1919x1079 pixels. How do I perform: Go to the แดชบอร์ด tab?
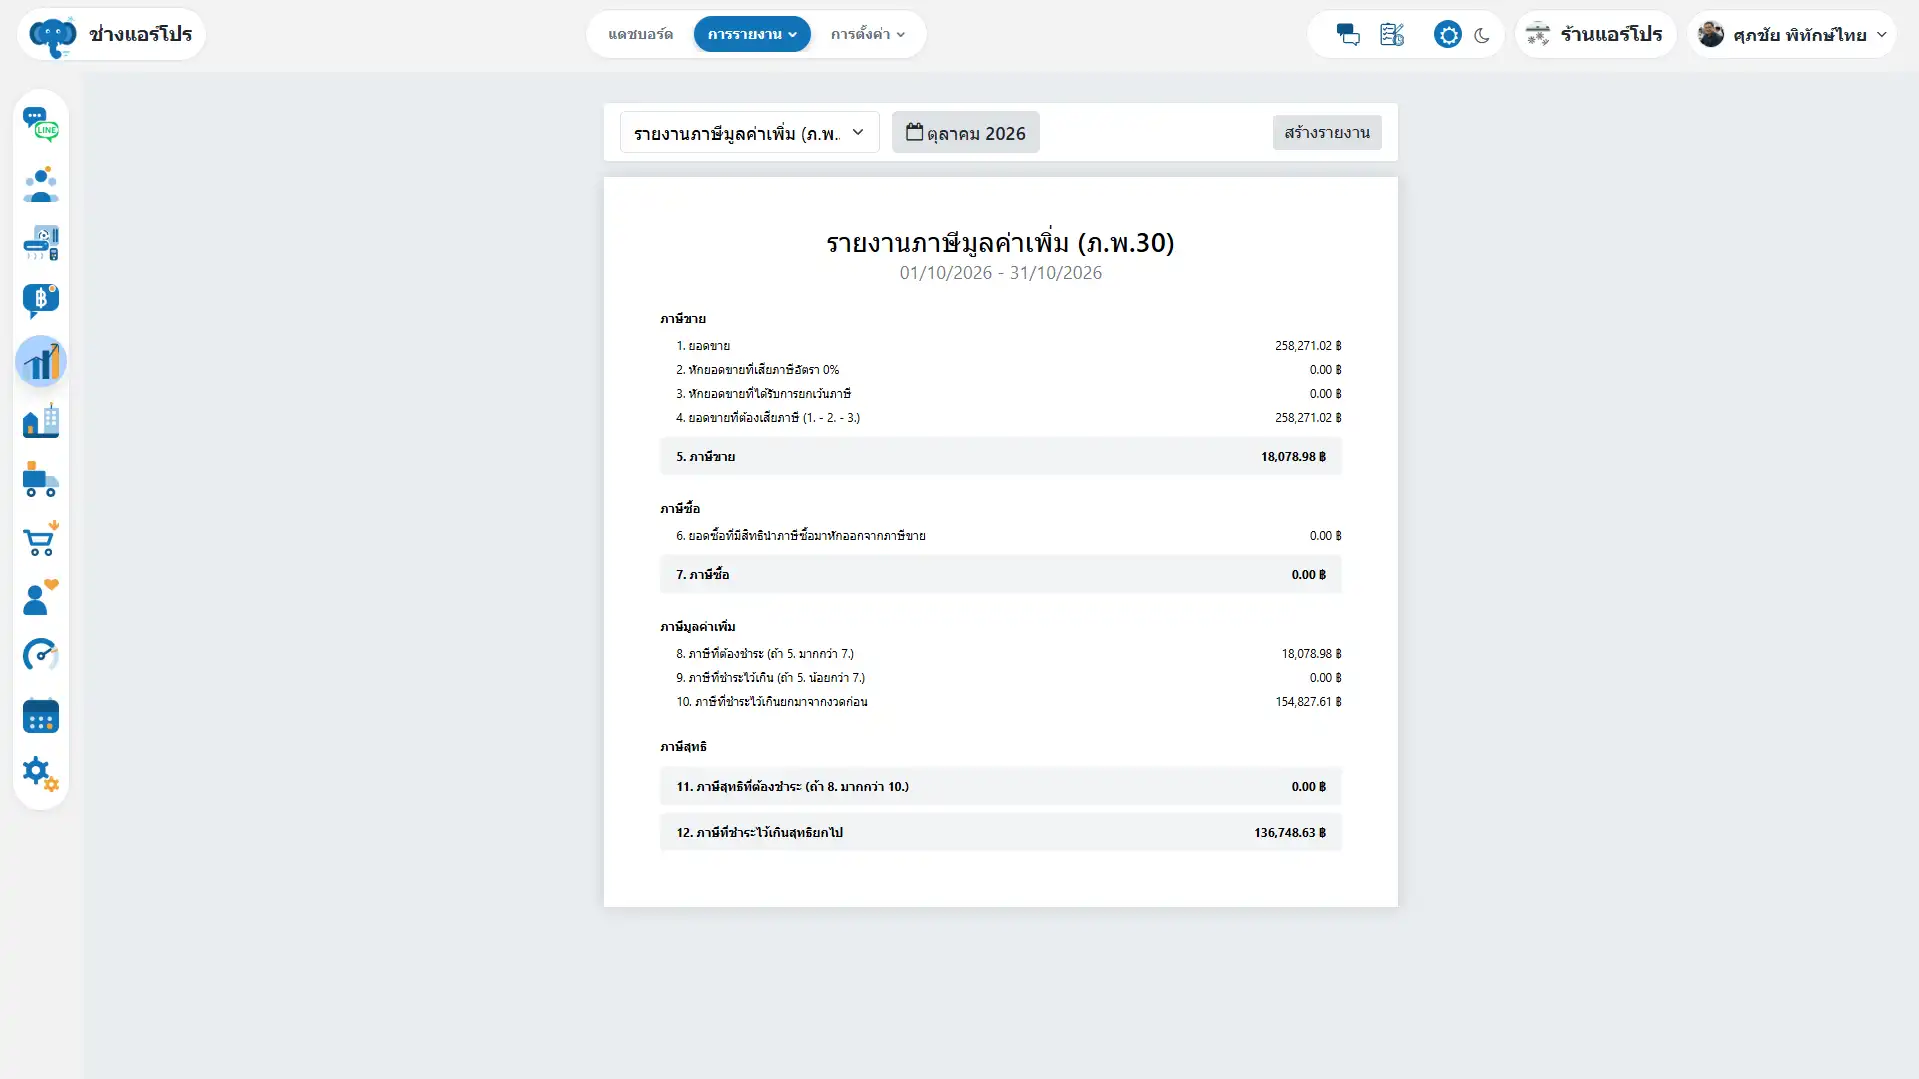tap(640, 34)
